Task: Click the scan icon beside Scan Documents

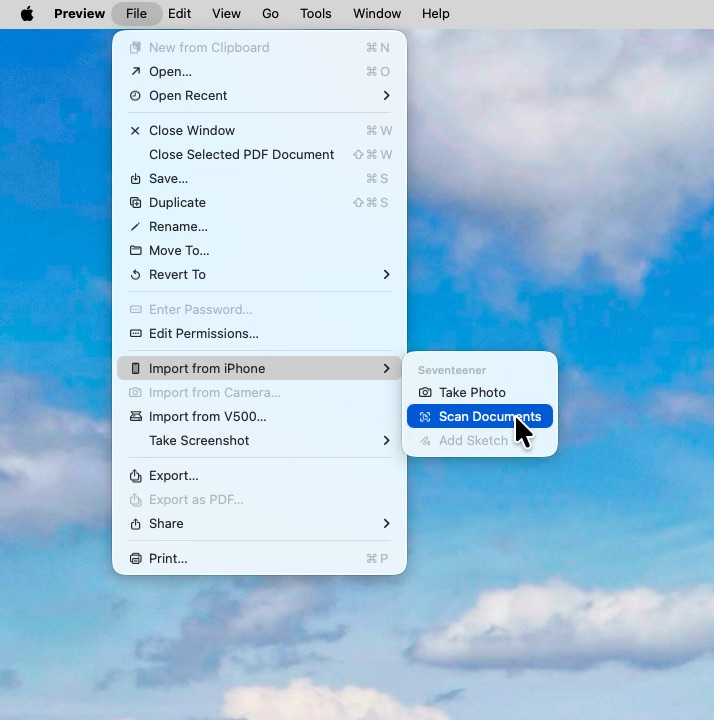Action: (425, 417)
